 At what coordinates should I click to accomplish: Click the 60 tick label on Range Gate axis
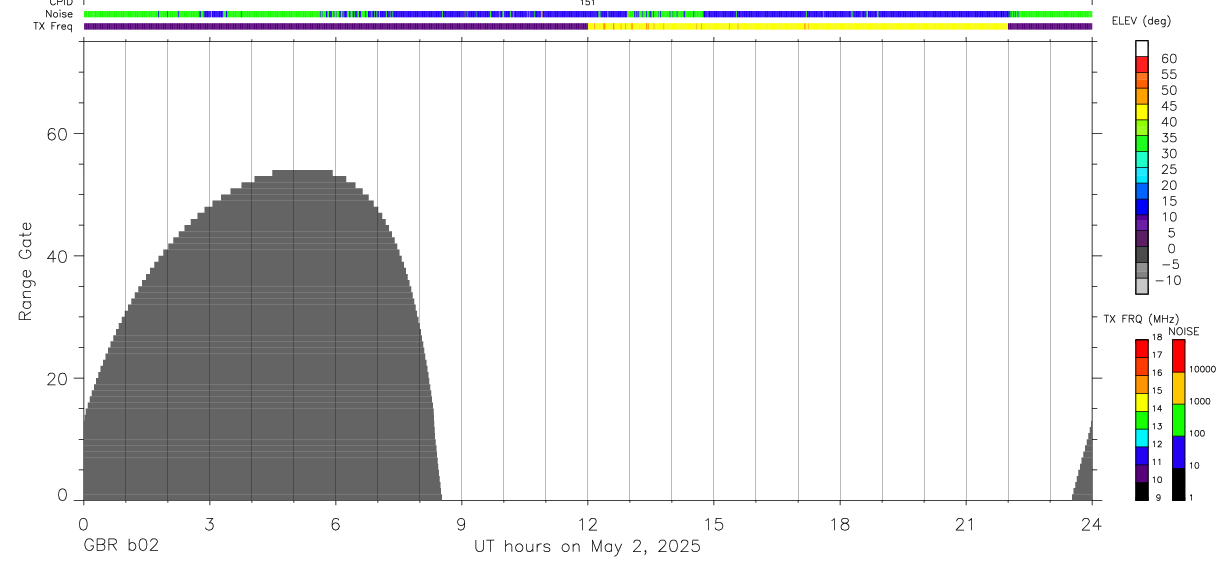click(58, 134)
